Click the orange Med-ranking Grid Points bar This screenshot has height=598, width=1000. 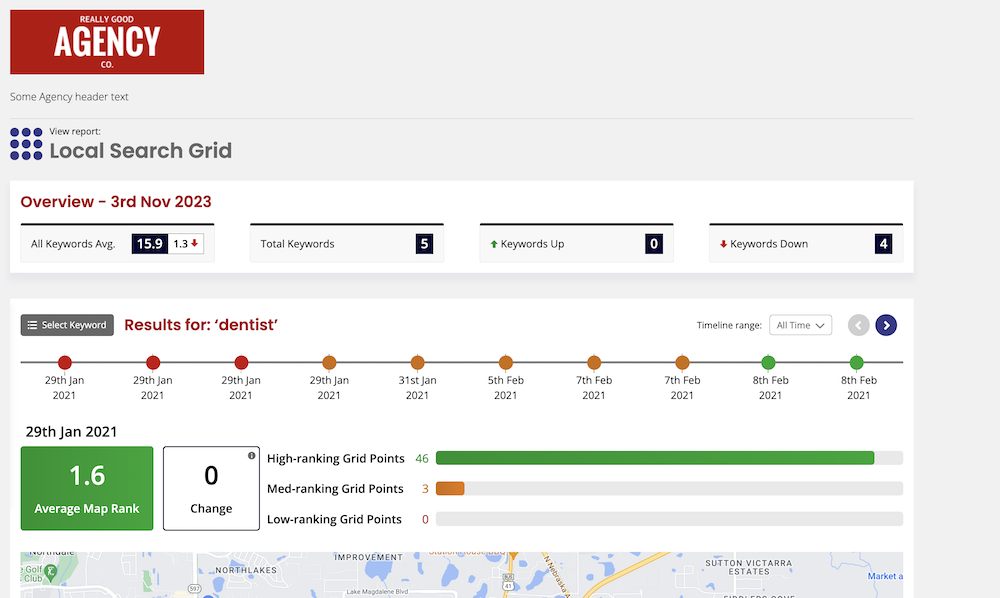pyautogui.click(x=450, y=489)
